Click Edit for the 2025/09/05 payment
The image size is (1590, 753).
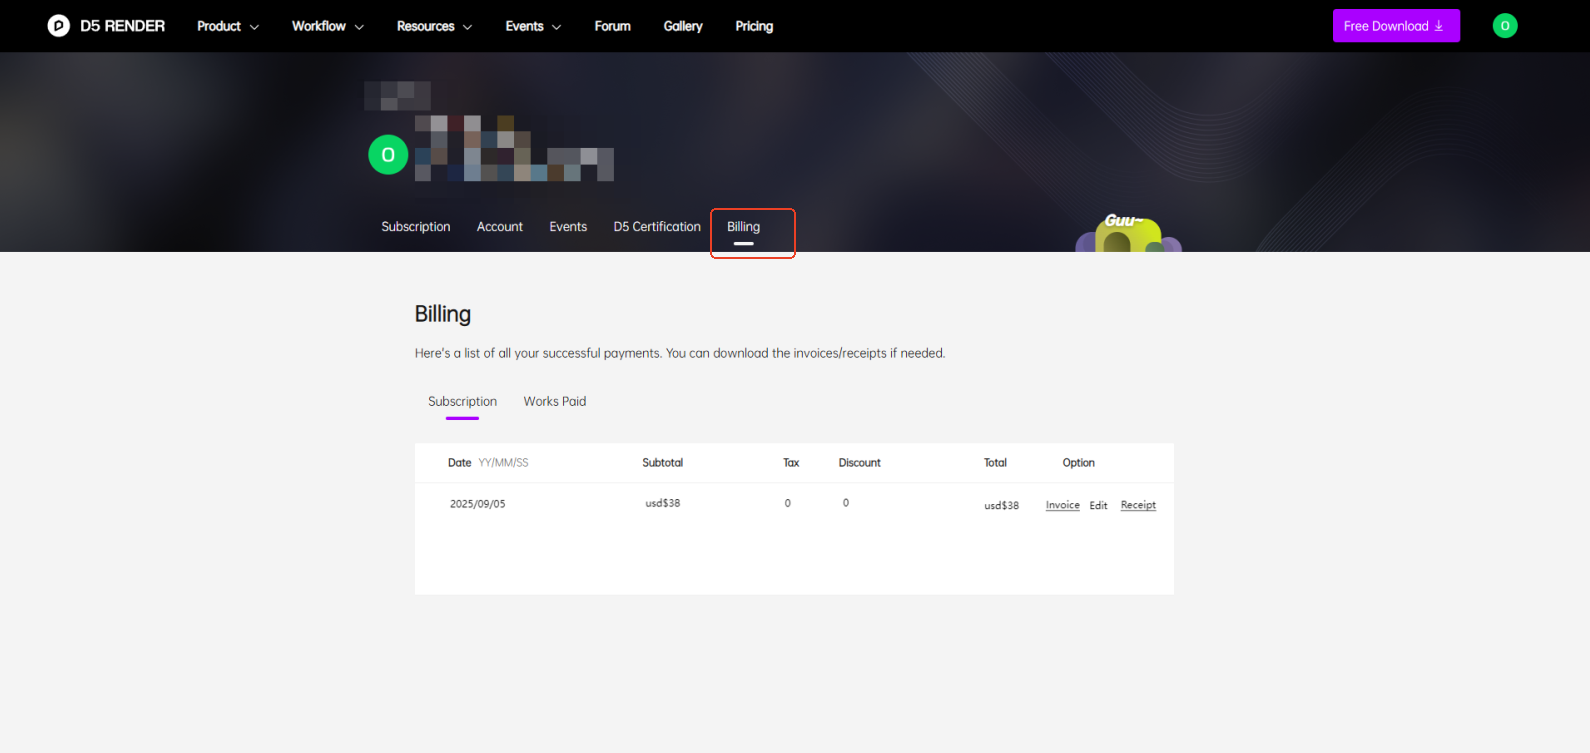tap(1098, 505)
